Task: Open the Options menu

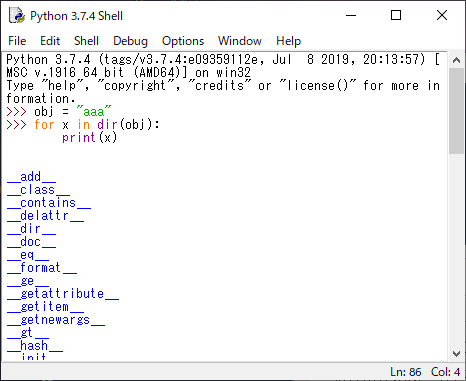Action: (x=183, y=41)
